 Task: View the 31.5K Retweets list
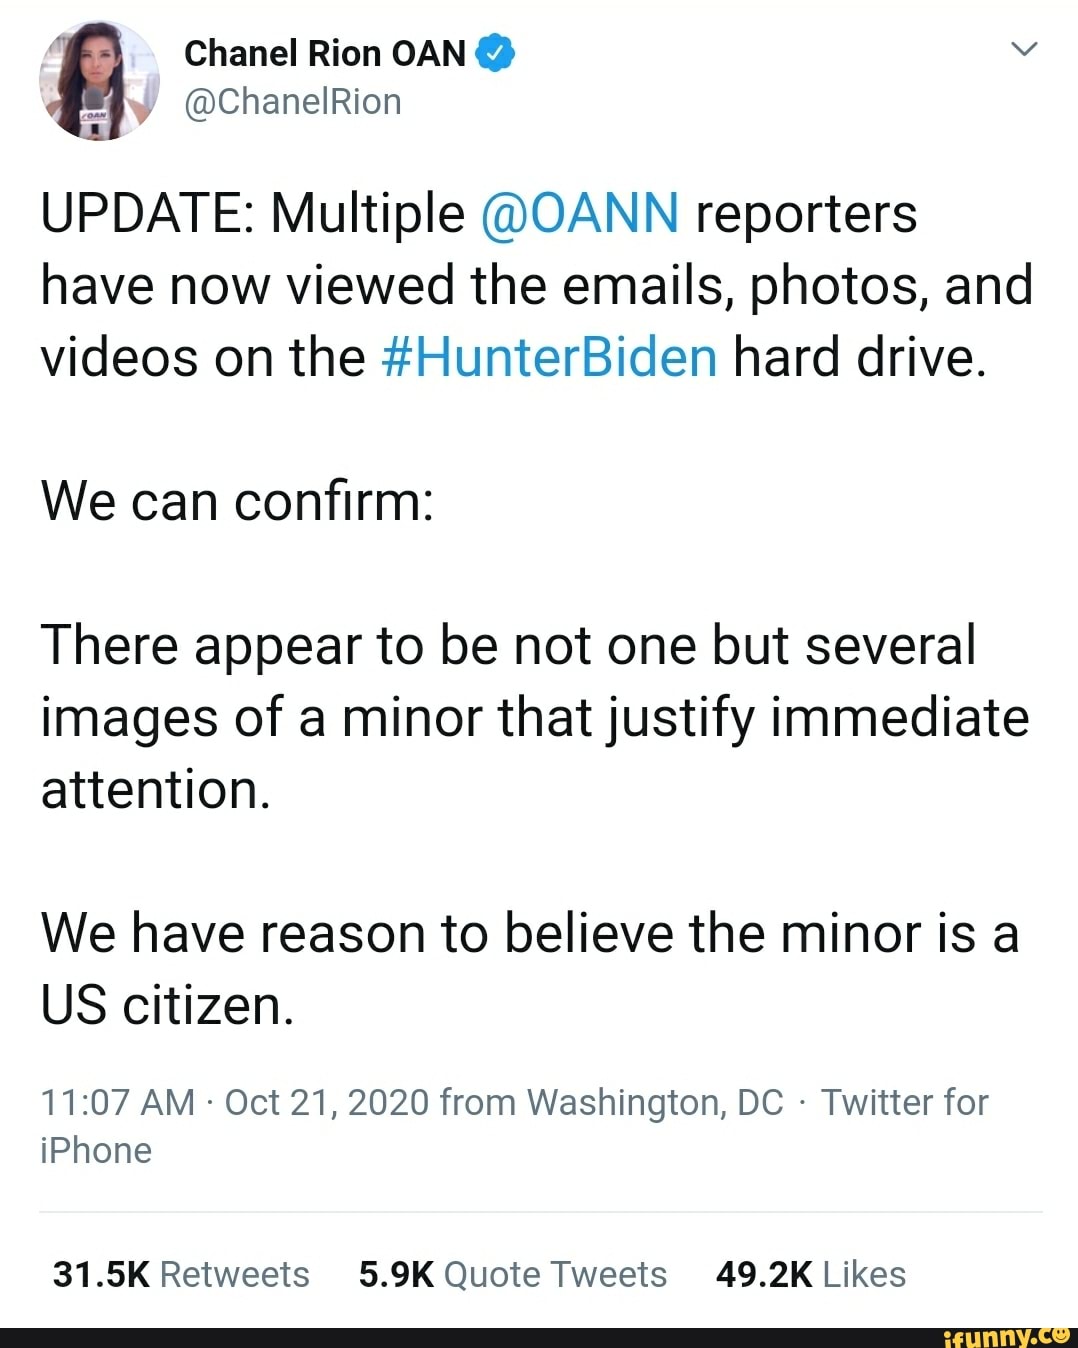tap(182, 1274)
